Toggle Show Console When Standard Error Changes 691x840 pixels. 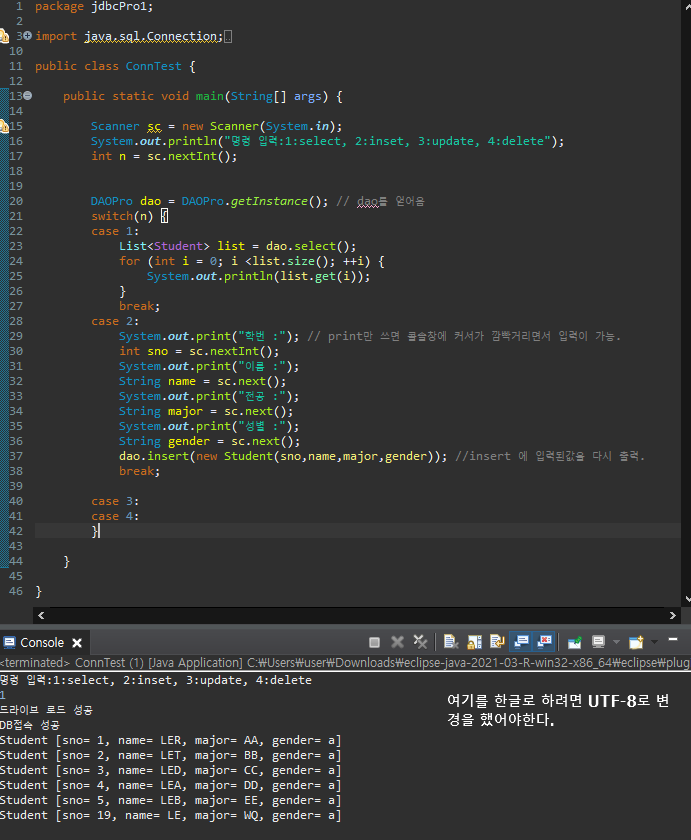544,642
